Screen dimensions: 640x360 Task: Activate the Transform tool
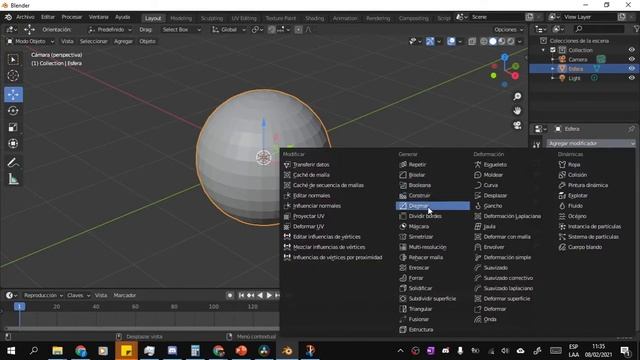(13, 143)
